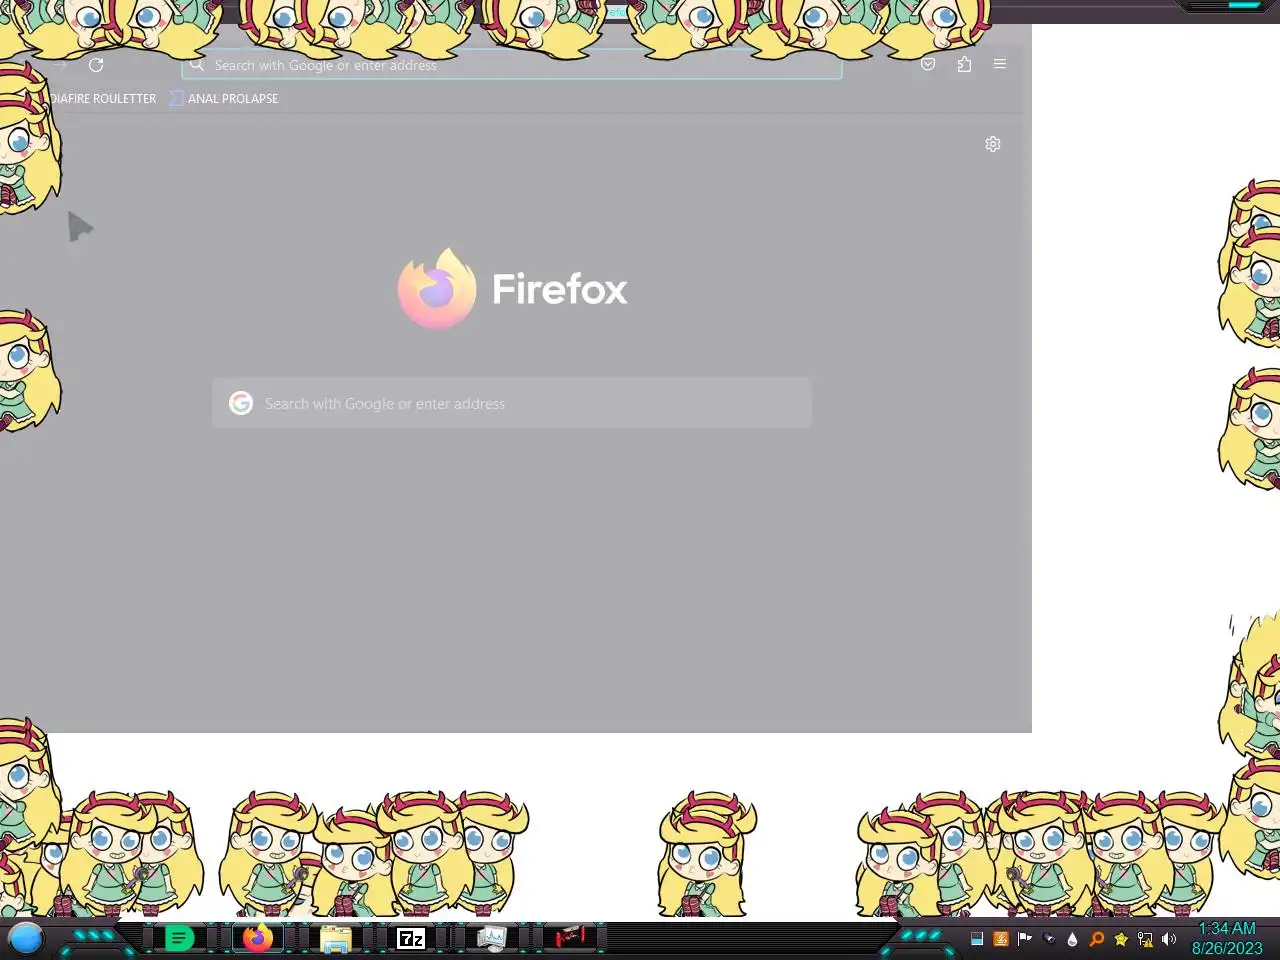Viewport: 1280px width, 960px height.
Task: Click the Firefox logo on new tab
Action: tap(437, 289)
